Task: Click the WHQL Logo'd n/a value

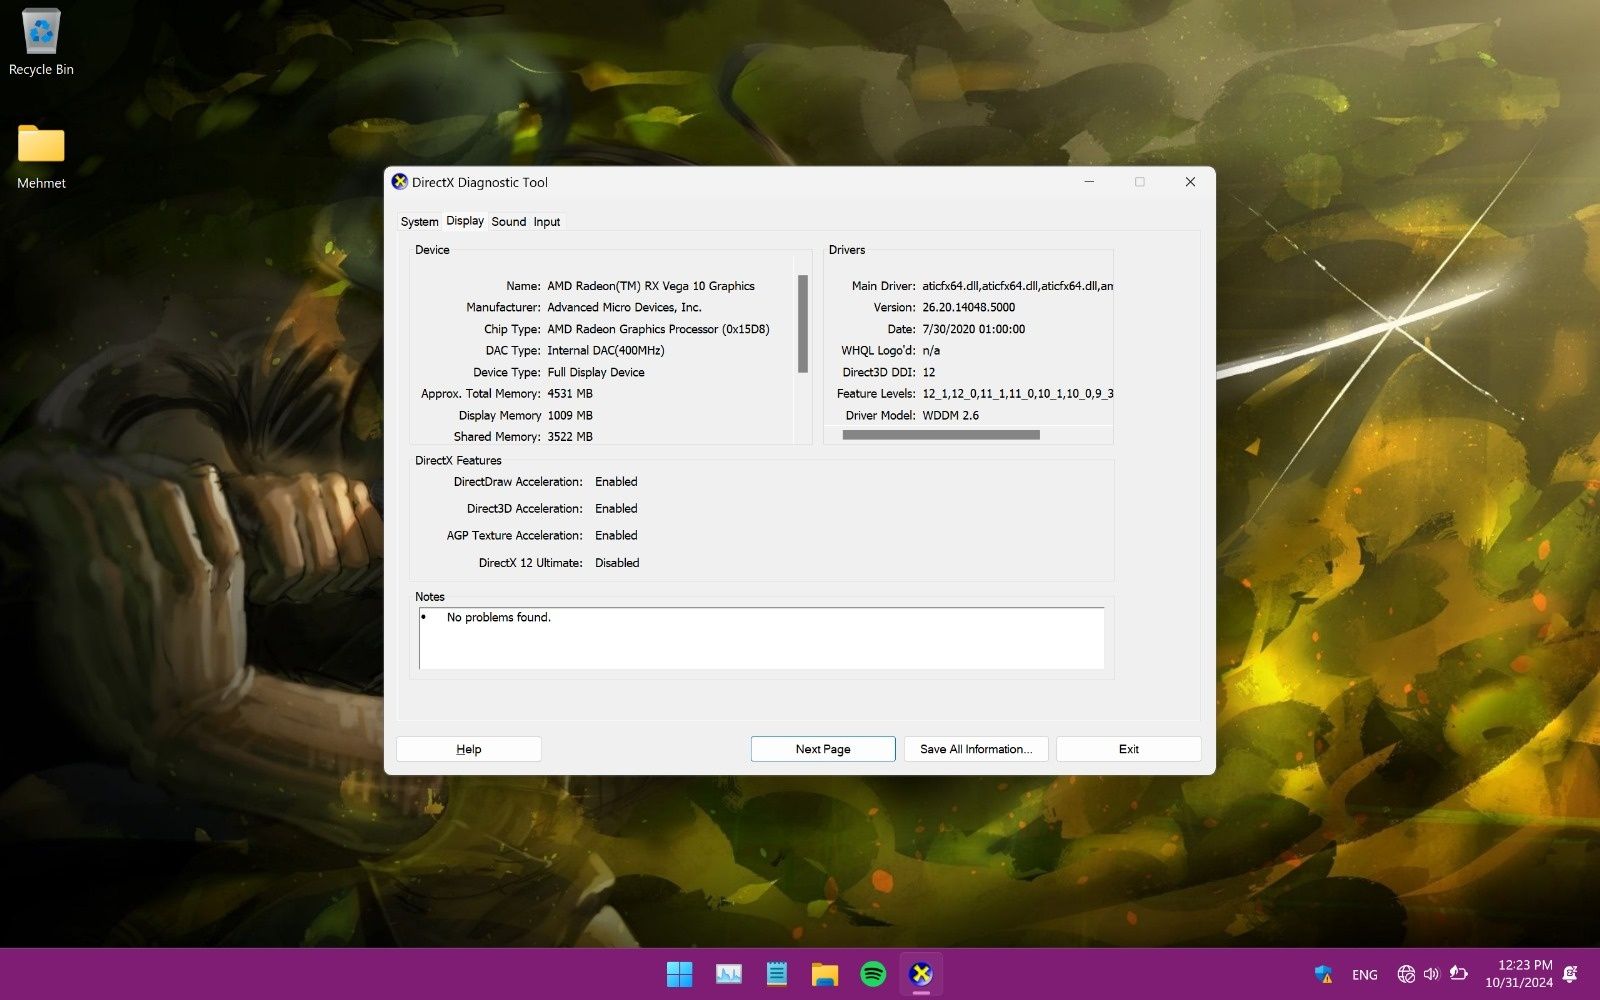Action: [931, 351]
